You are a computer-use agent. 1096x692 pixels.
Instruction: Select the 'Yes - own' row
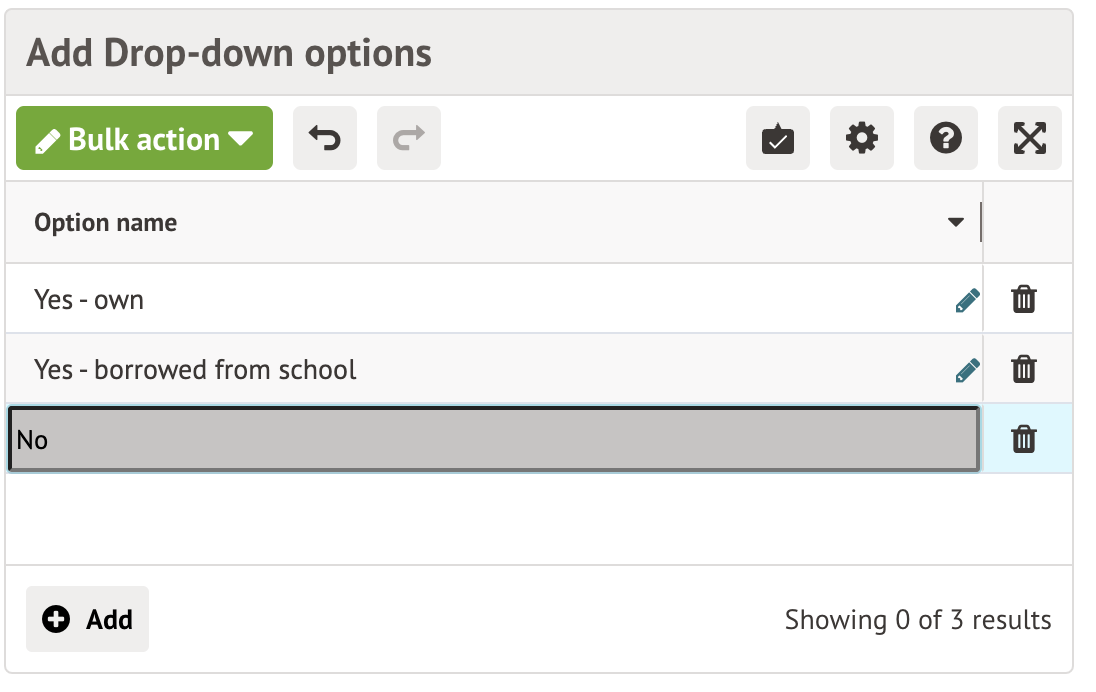coord(400,300)
